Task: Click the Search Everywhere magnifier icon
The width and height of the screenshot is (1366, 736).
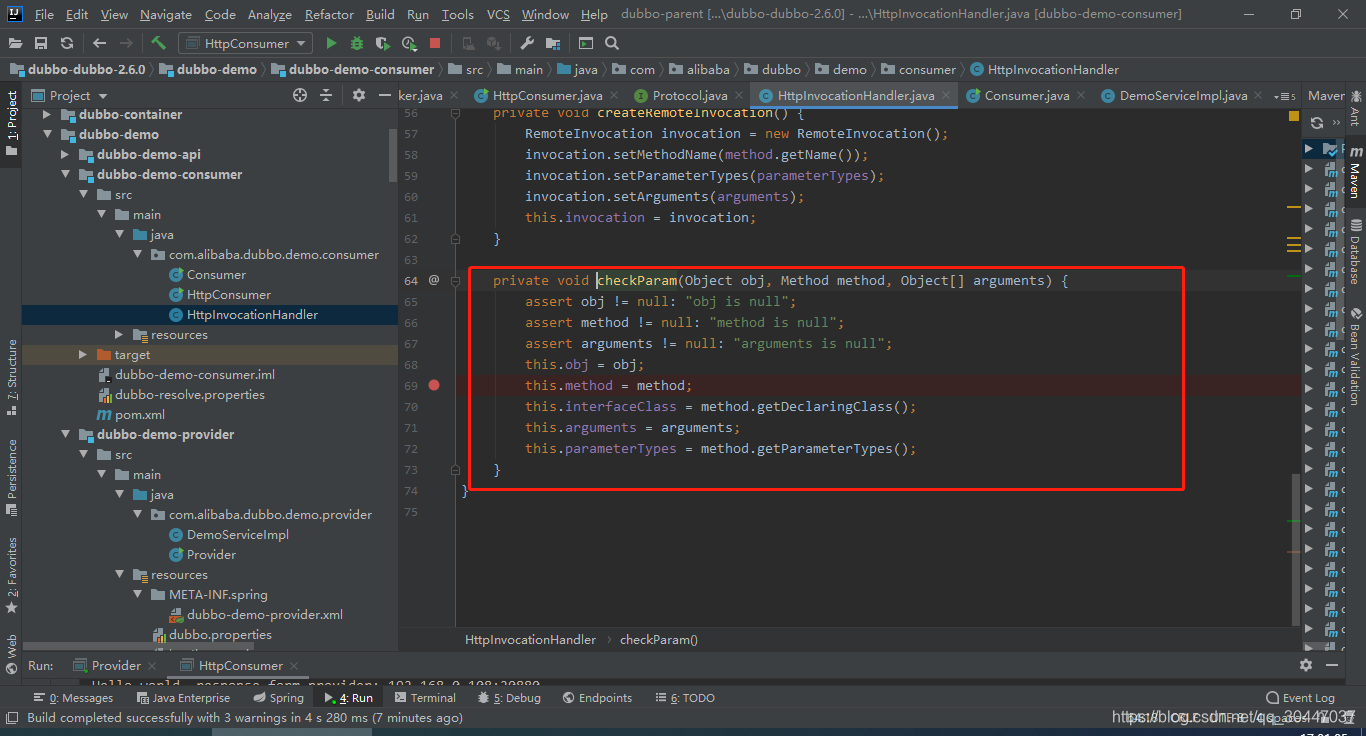Action: click(x=612, y=43)
